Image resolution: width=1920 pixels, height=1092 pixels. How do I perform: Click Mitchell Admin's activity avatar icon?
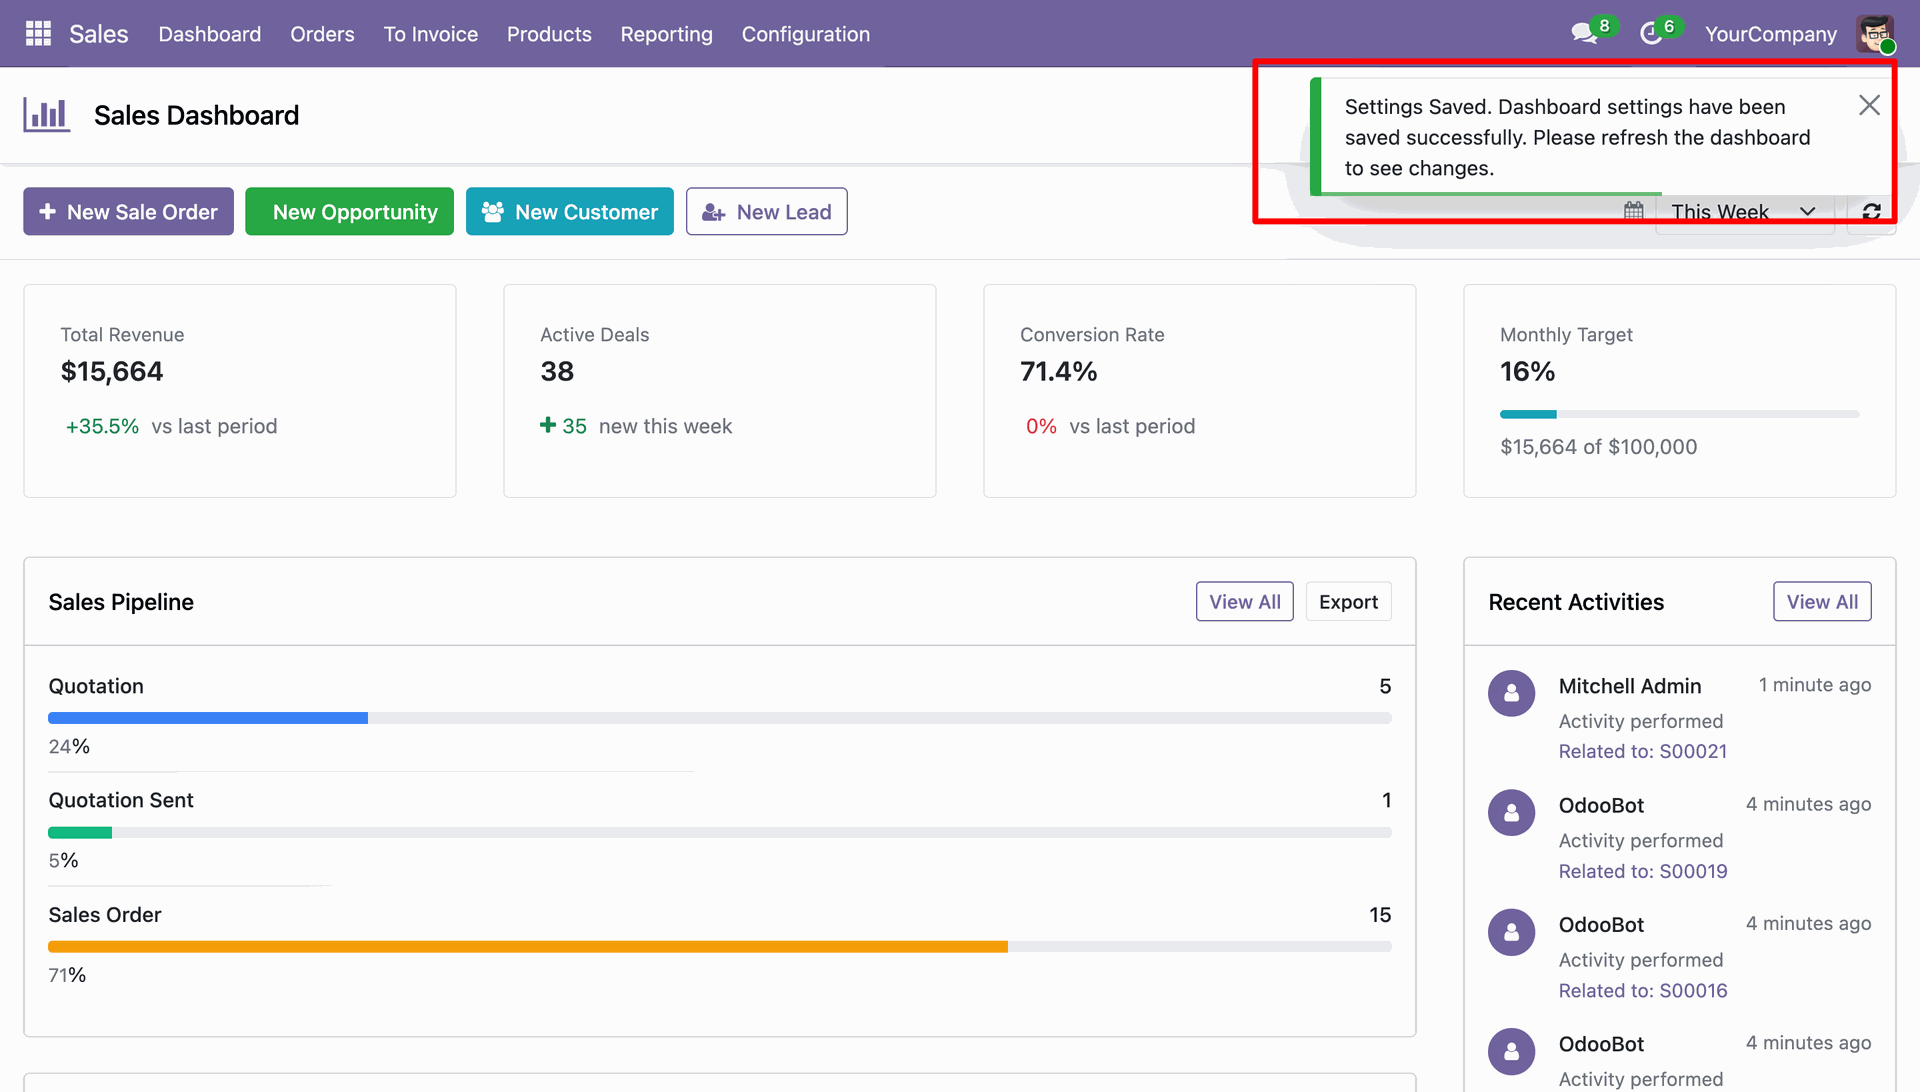point(1511,693)
